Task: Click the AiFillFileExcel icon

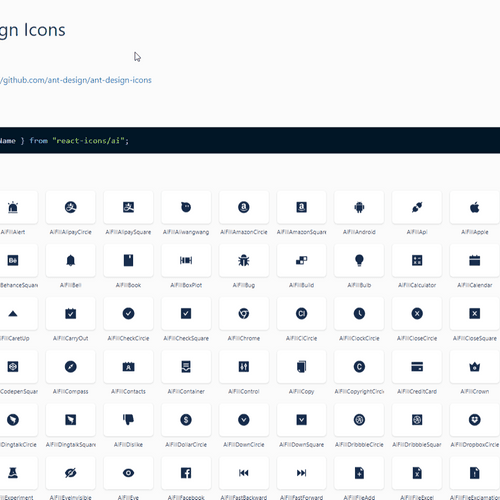Action: [x=417, y=473]
